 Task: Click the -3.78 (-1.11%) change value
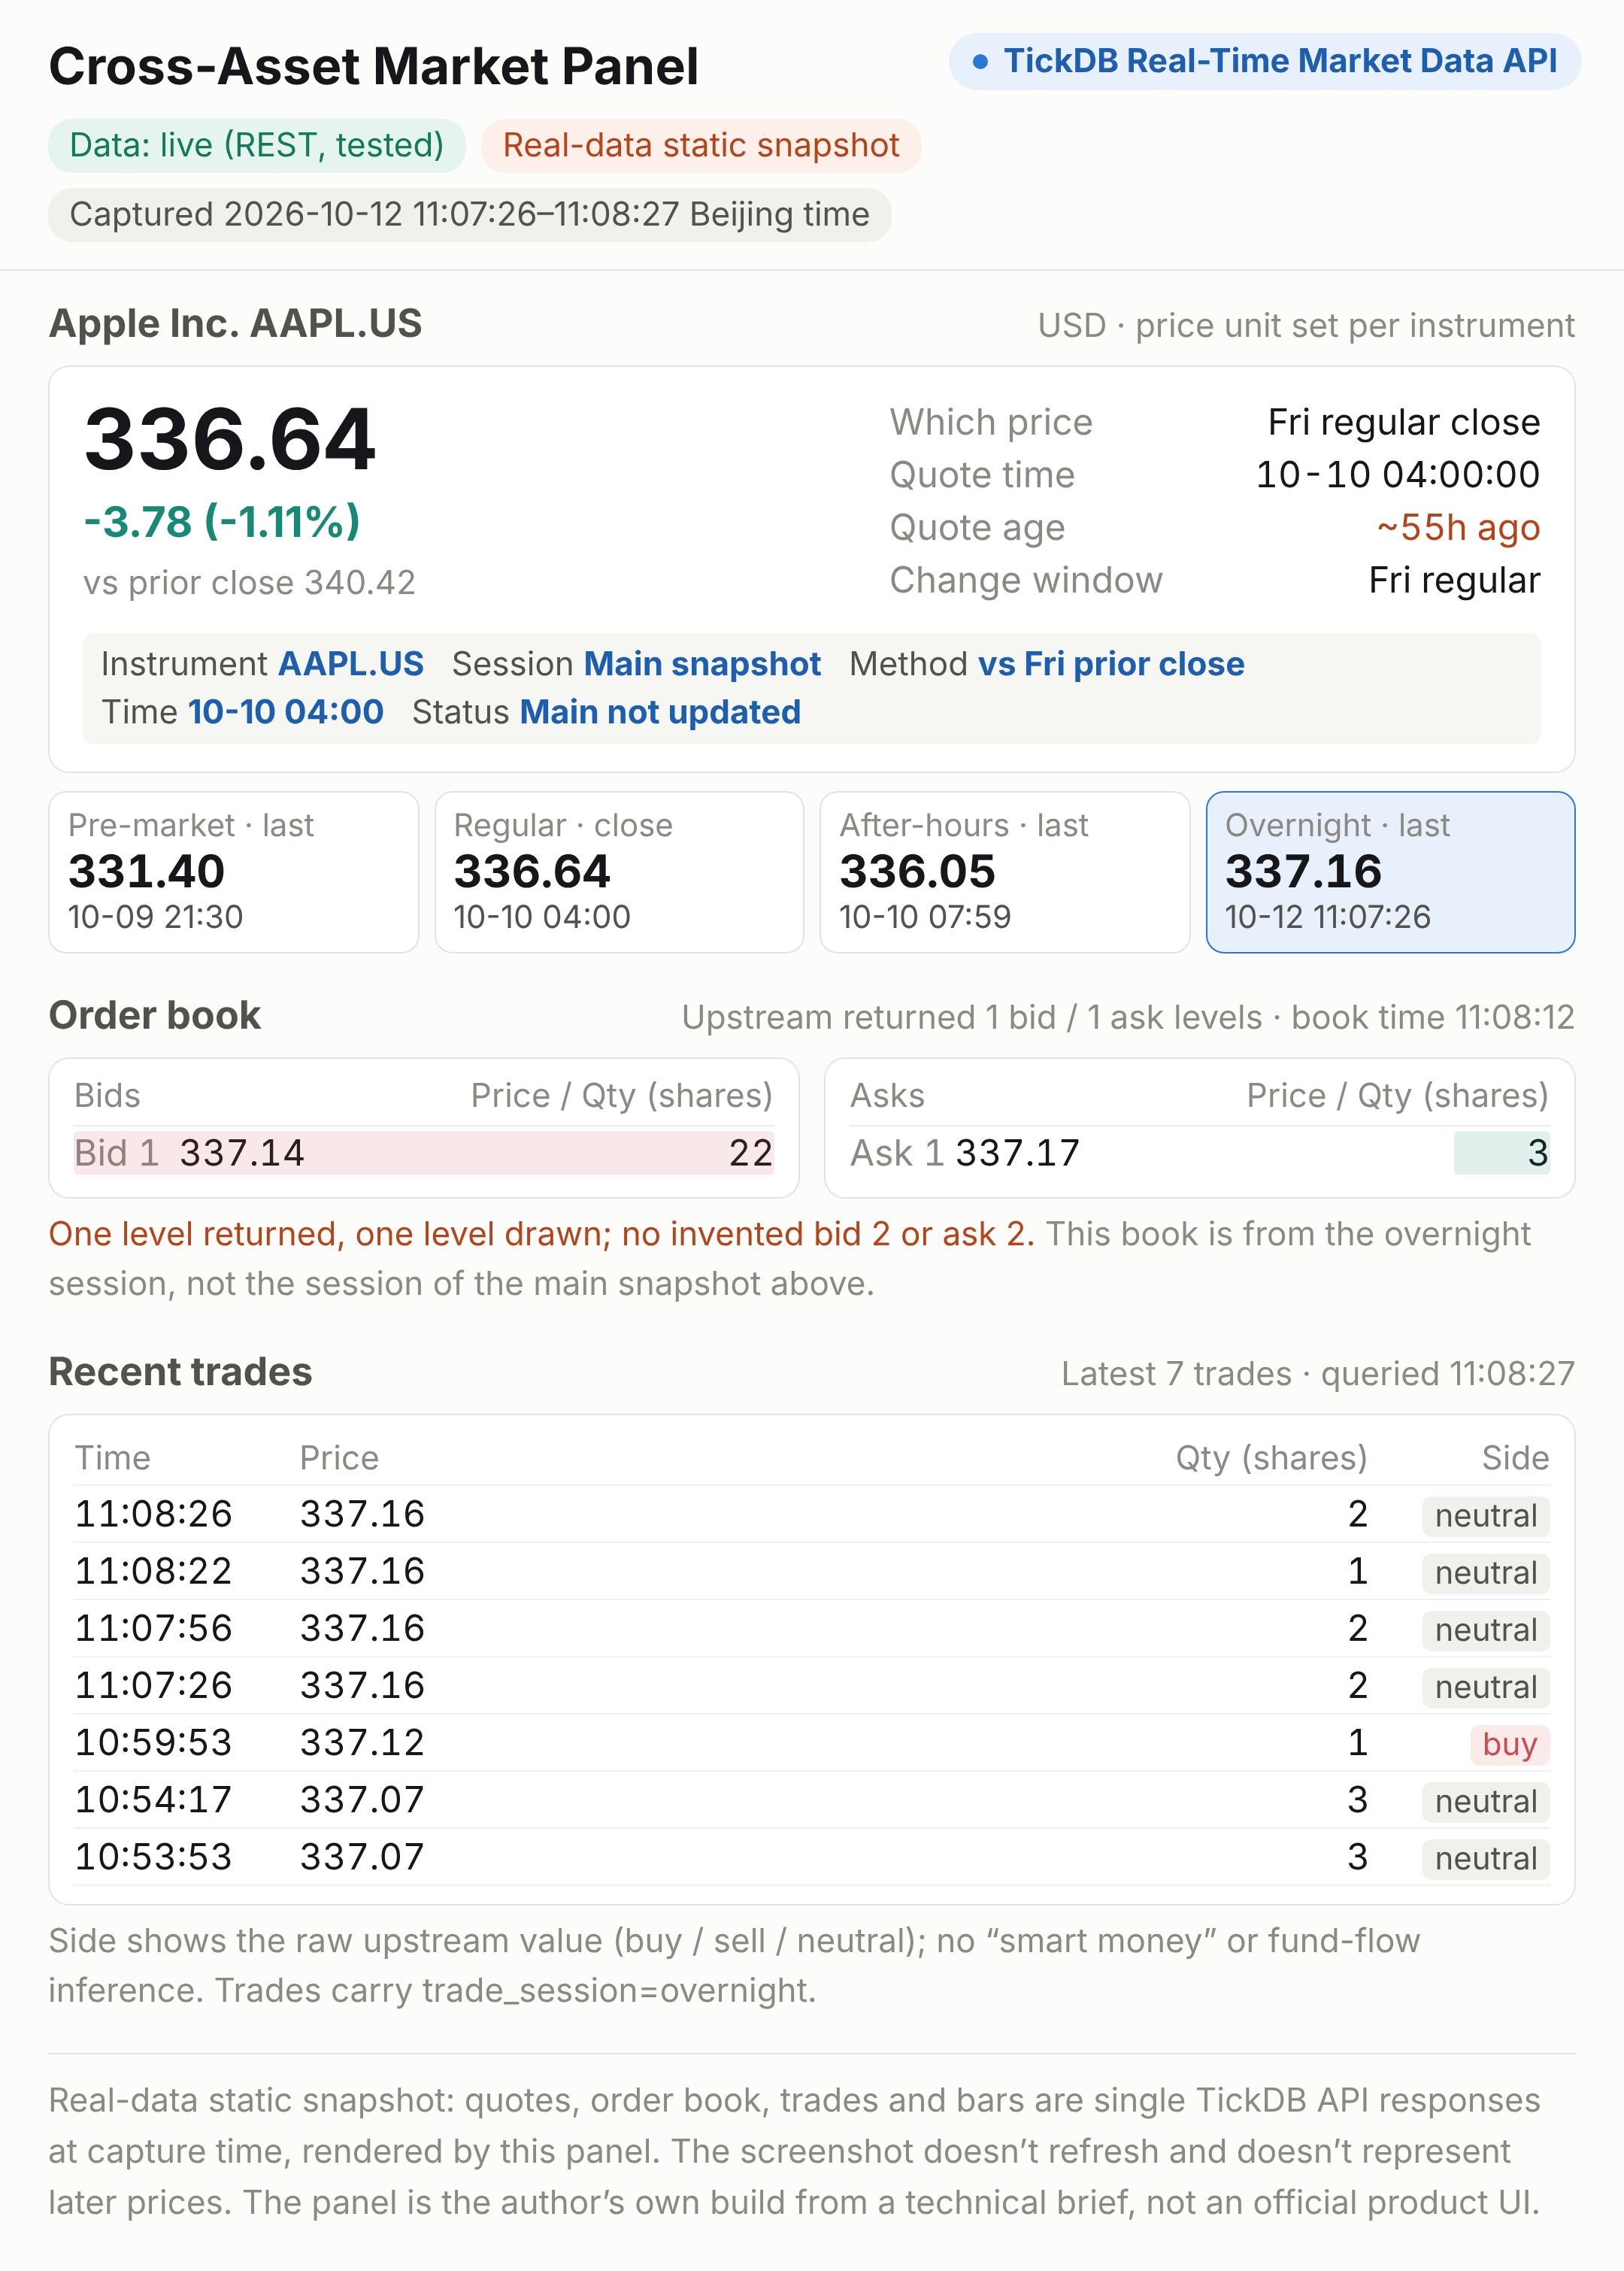(222, 521)
